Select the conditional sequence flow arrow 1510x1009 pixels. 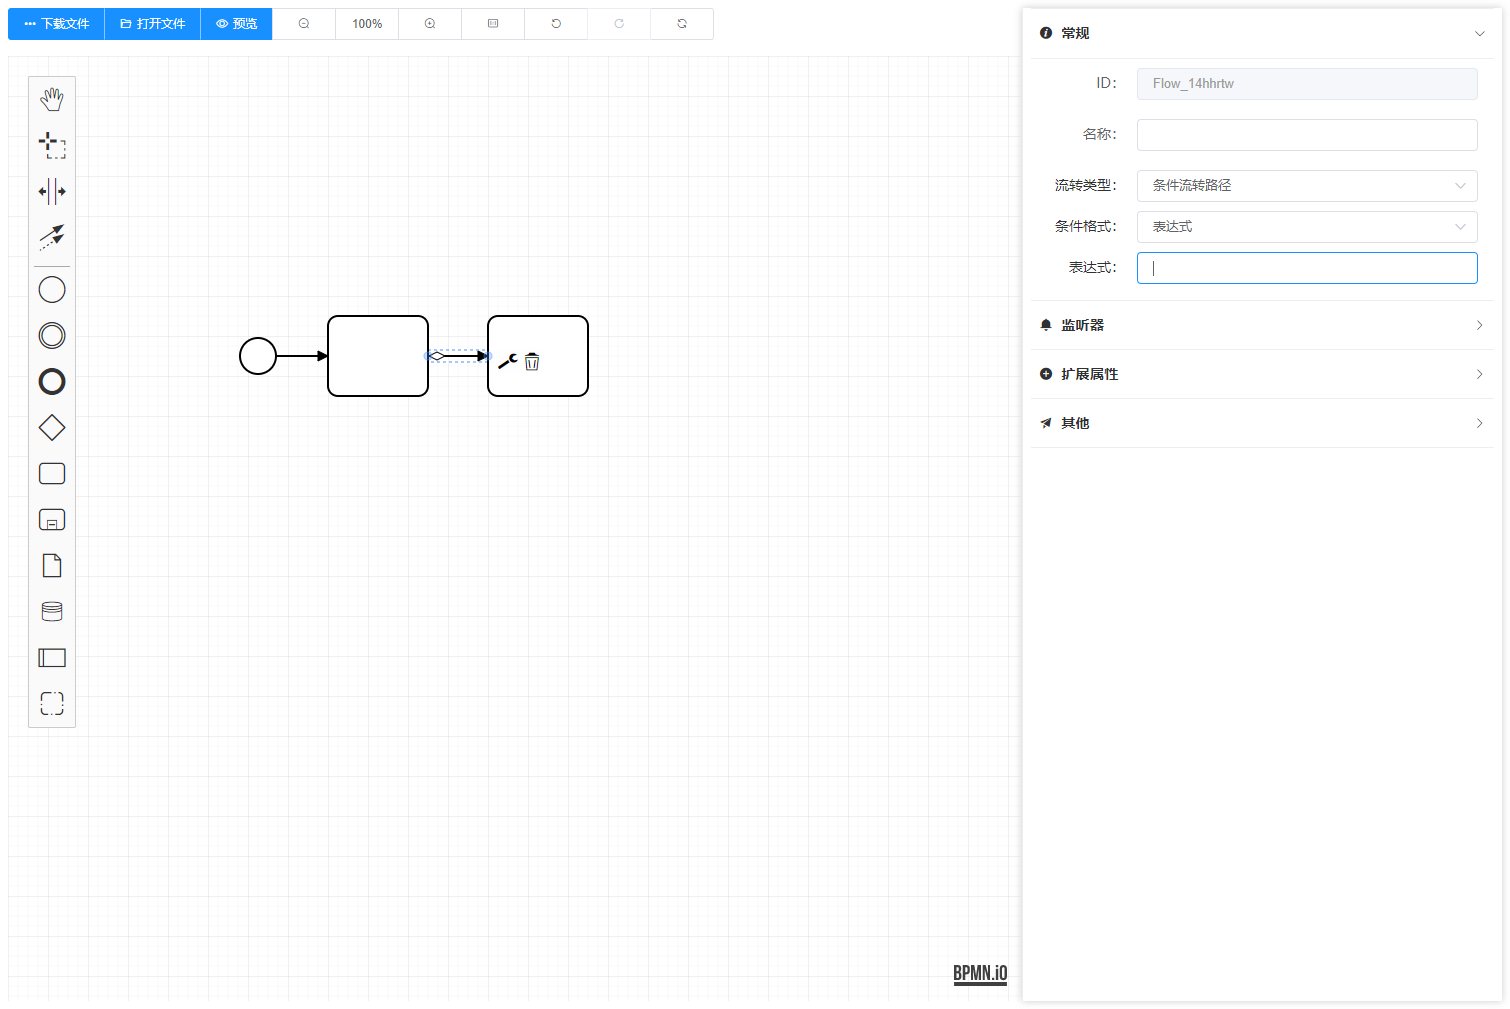coord(458,356)
